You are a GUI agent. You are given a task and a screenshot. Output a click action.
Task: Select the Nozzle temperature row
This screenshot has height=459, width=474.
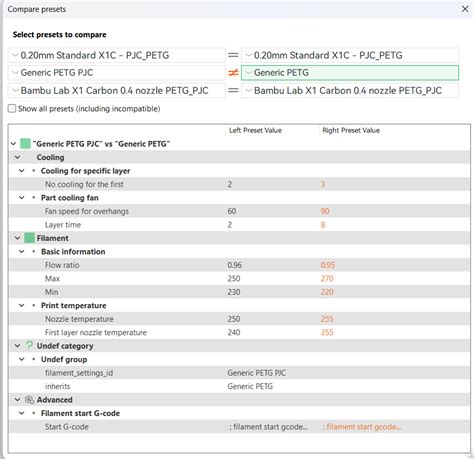(x=239, y=319)
